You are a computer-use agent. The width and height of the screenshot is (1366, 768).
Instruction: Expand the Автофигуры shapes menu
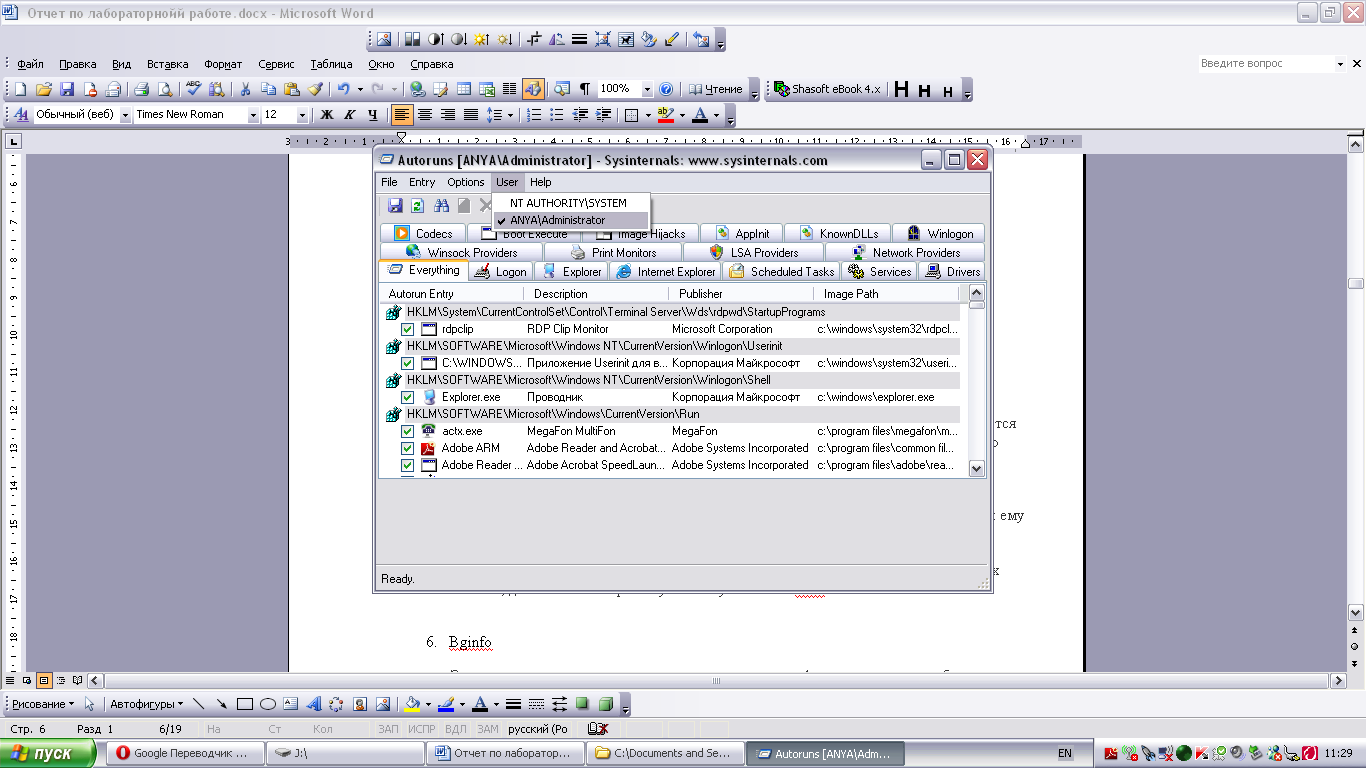[147, 704]
